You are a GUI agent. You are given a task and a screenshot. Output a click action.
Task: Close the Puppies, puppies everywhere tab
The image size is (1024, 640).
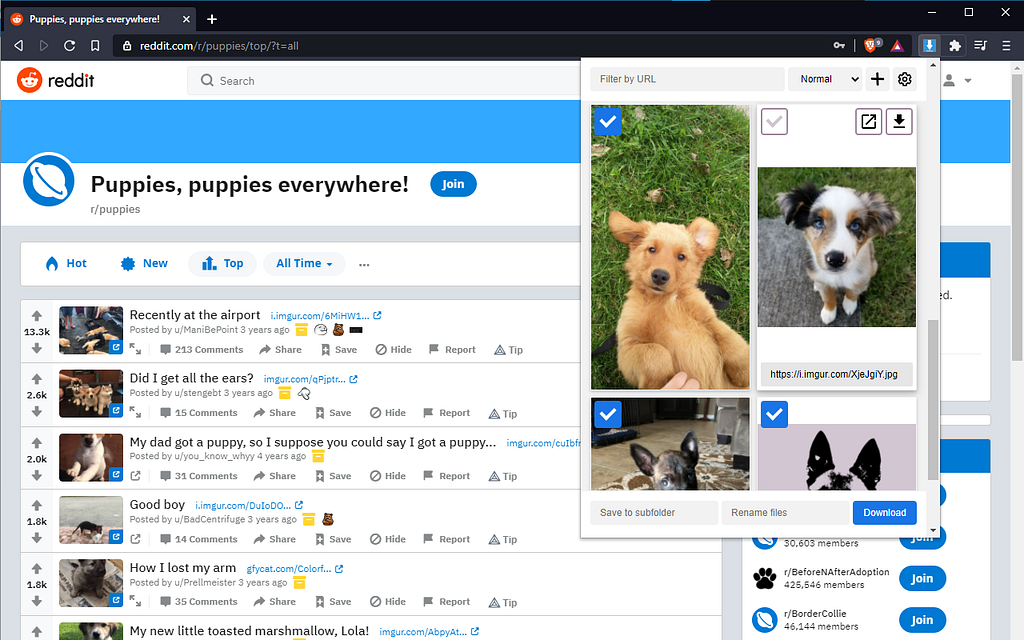(186, 19)
